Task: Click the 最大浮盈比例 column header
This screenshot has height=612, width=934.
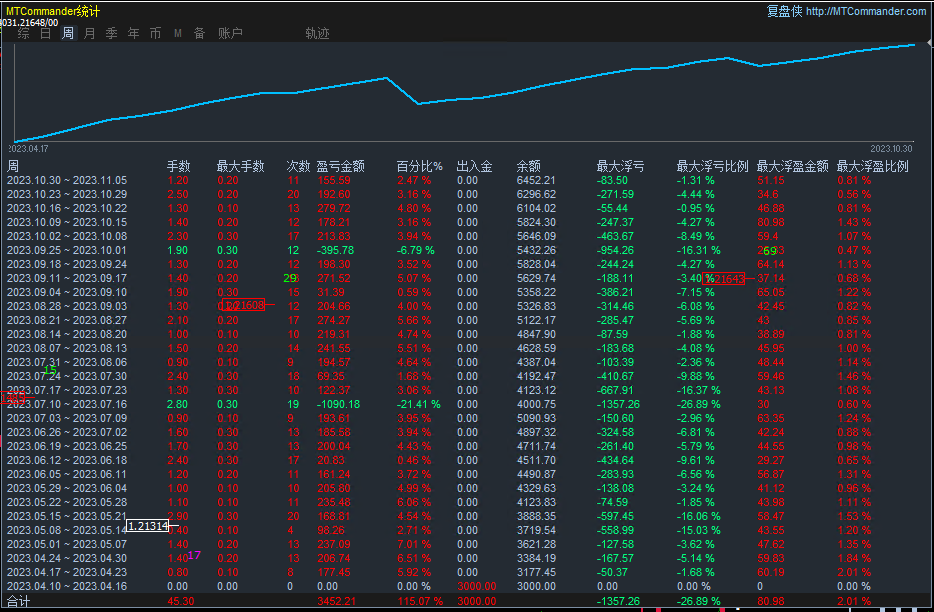Action: pos(873,166)
